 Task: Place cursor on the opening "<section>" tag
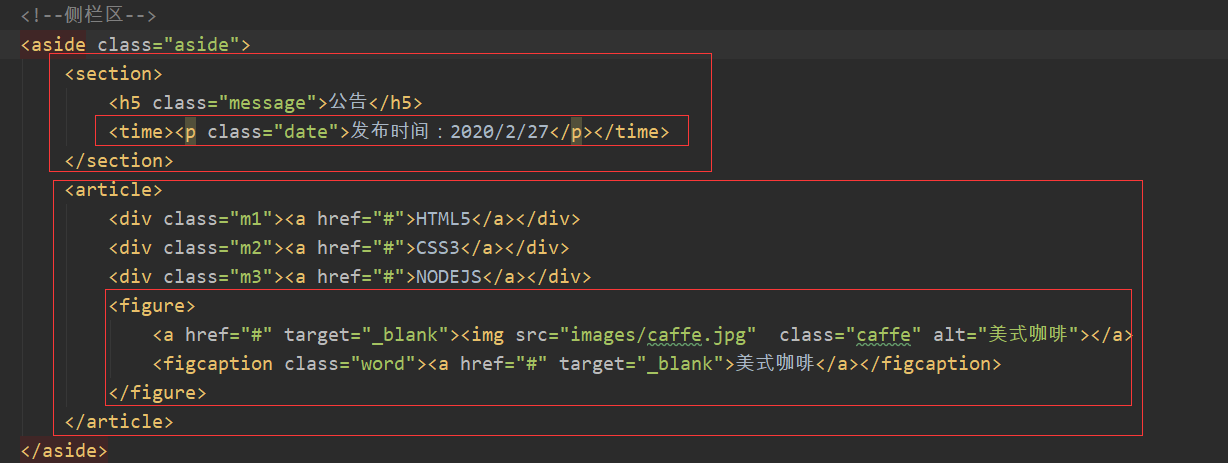click(114, 74)
